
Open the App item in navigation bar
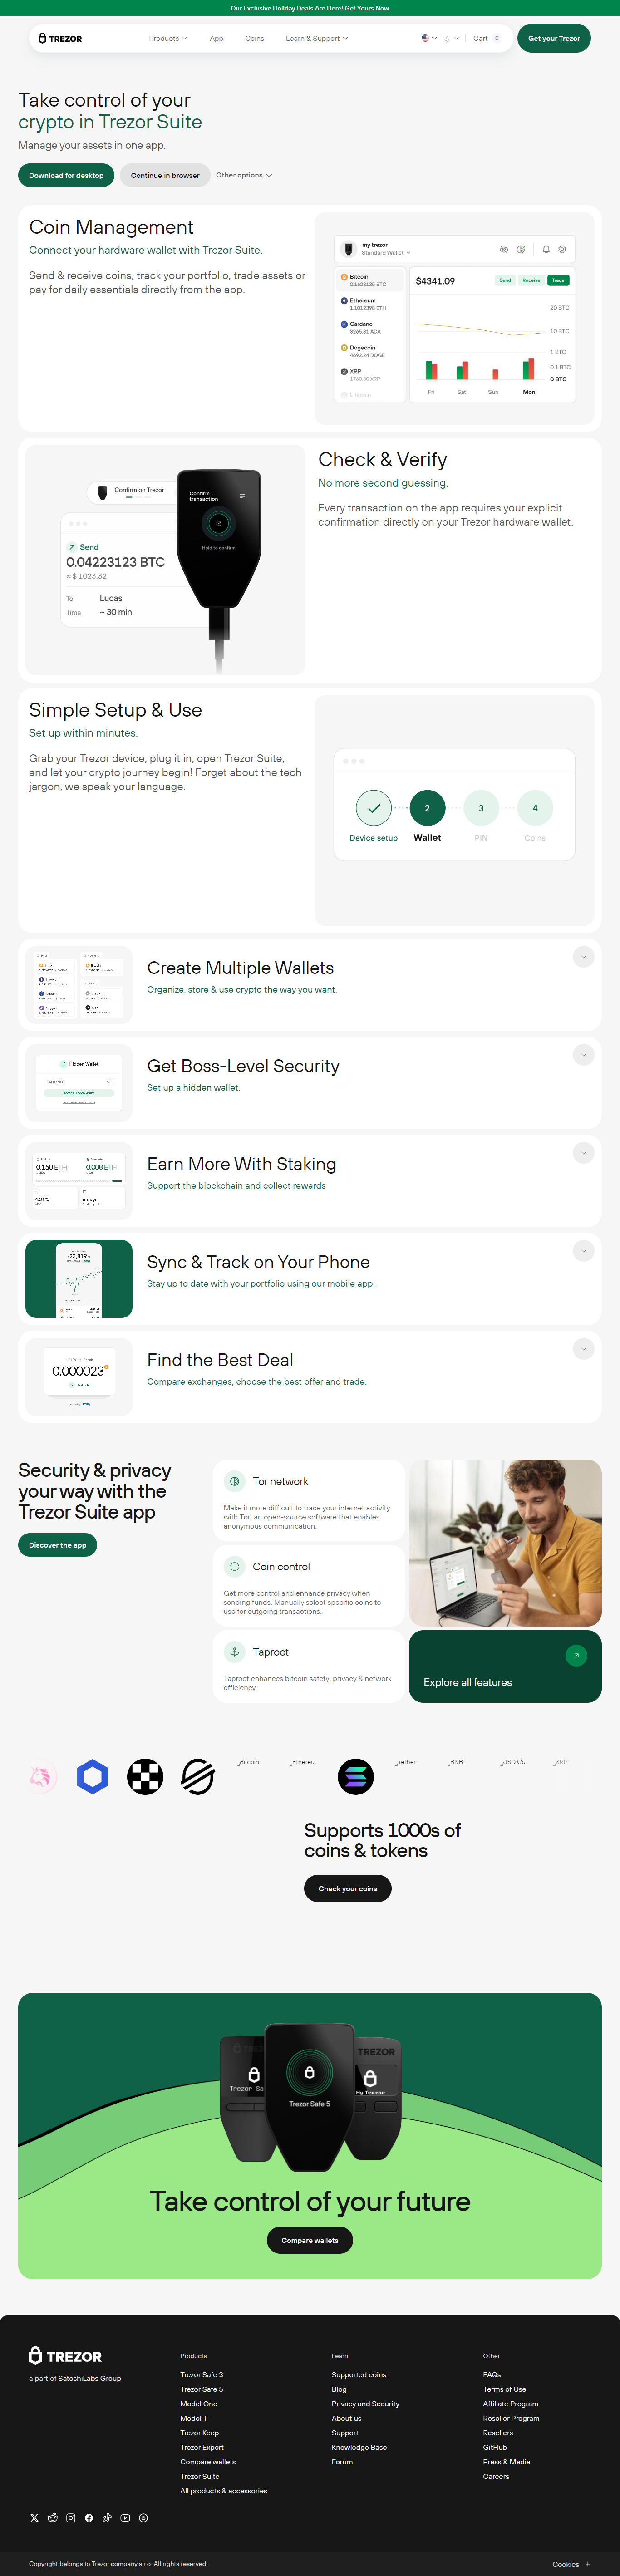point(216,38)
